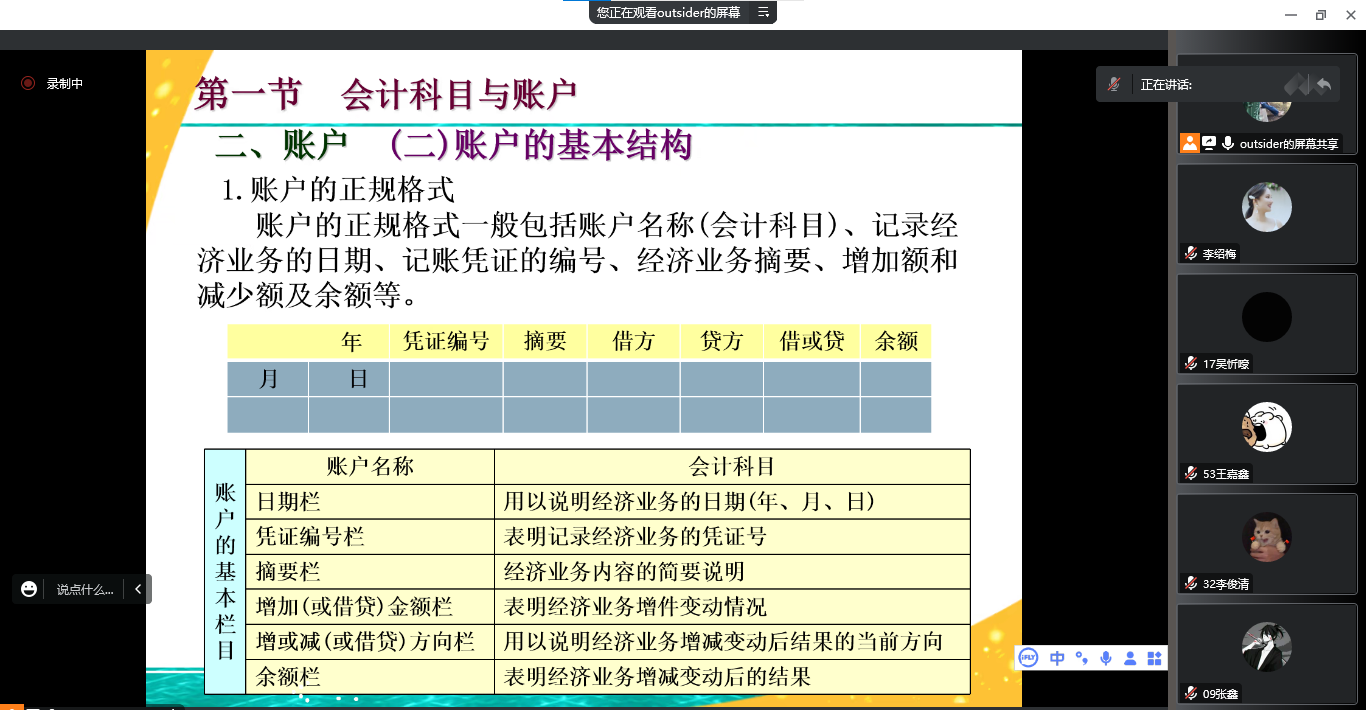
Task: Select participant 17吴忻嵘's tile
Action: (1266, 323)
